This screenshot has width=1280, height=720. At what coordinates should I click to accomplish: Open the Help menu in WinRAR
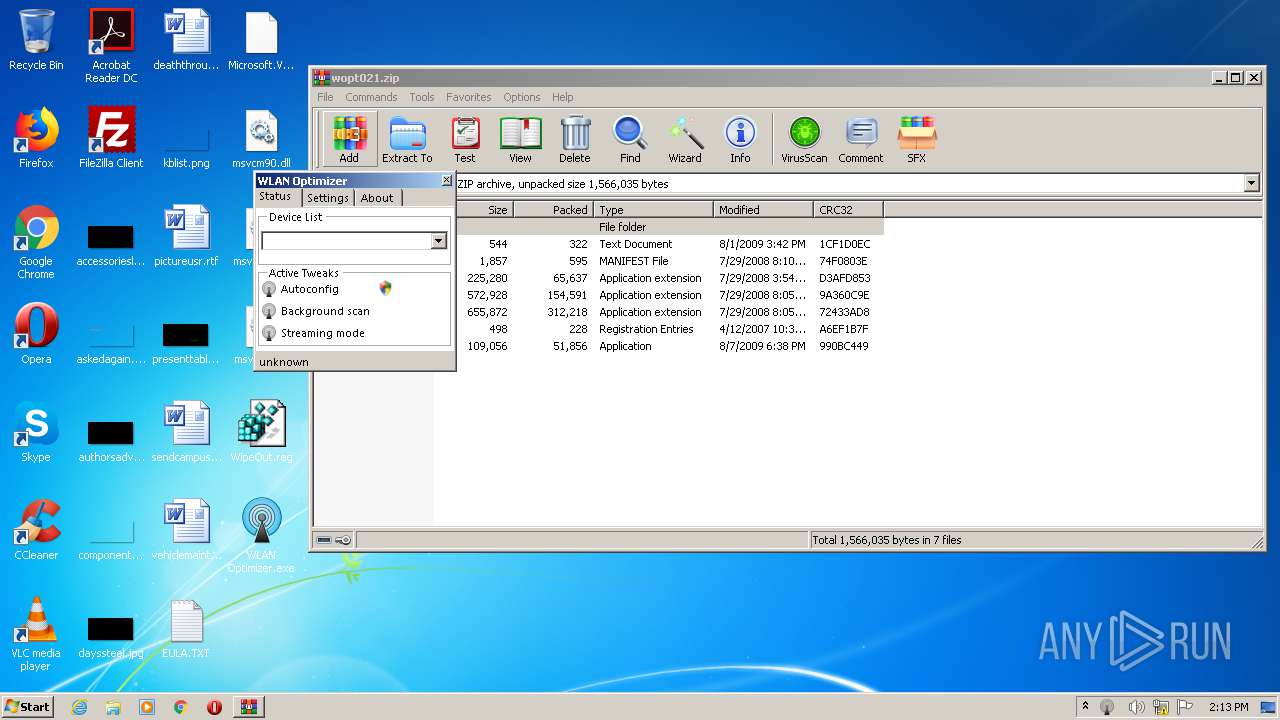click(x=563, y=97)
